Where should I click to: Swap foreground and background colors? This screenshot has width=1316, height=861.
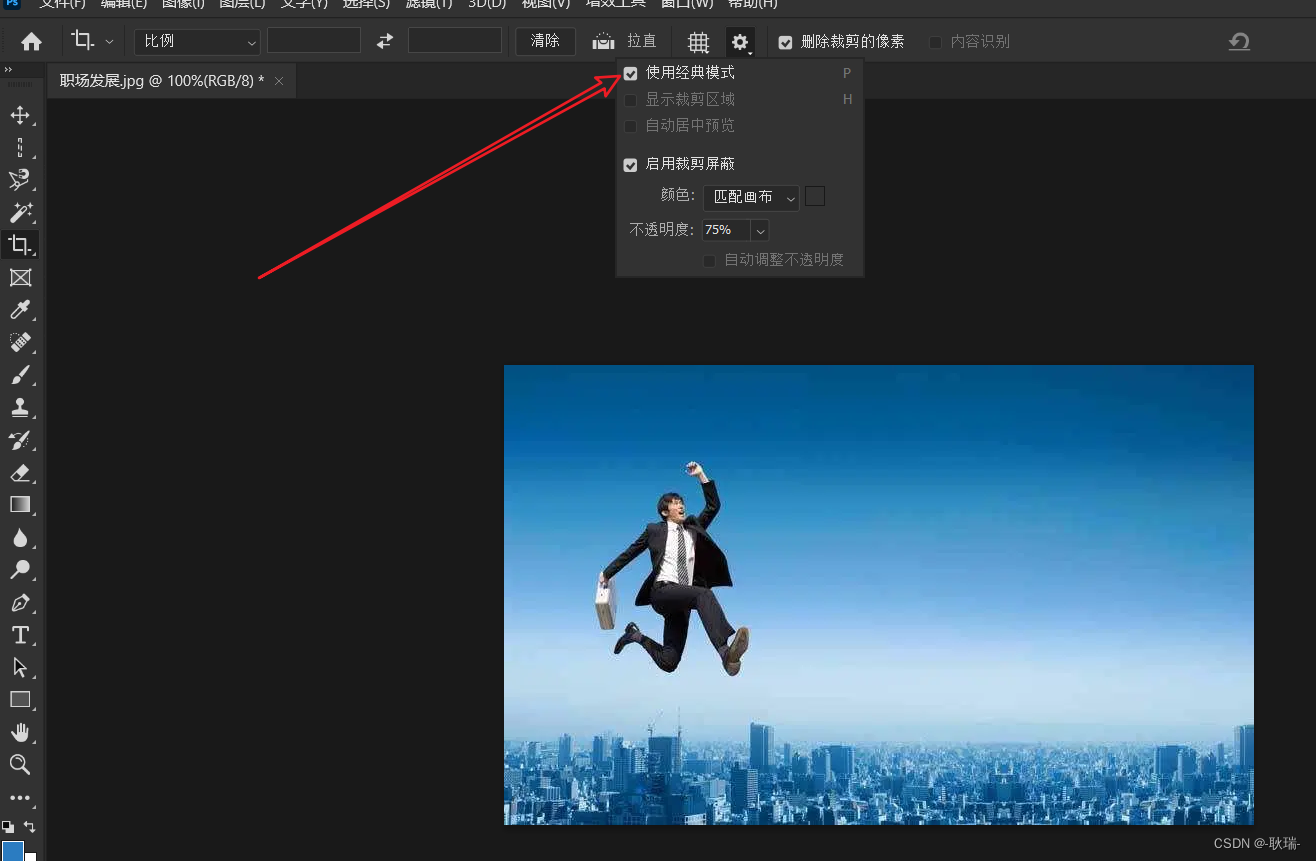29,827
